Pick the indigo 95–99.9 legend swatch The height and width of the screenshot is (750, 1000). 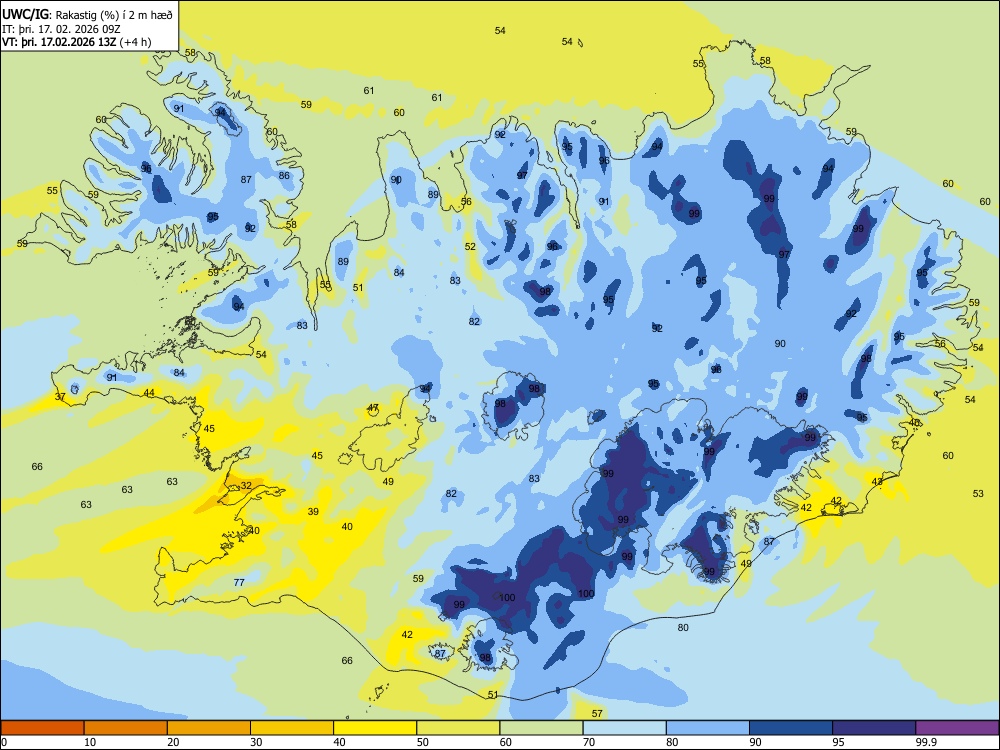pos(874,728)
